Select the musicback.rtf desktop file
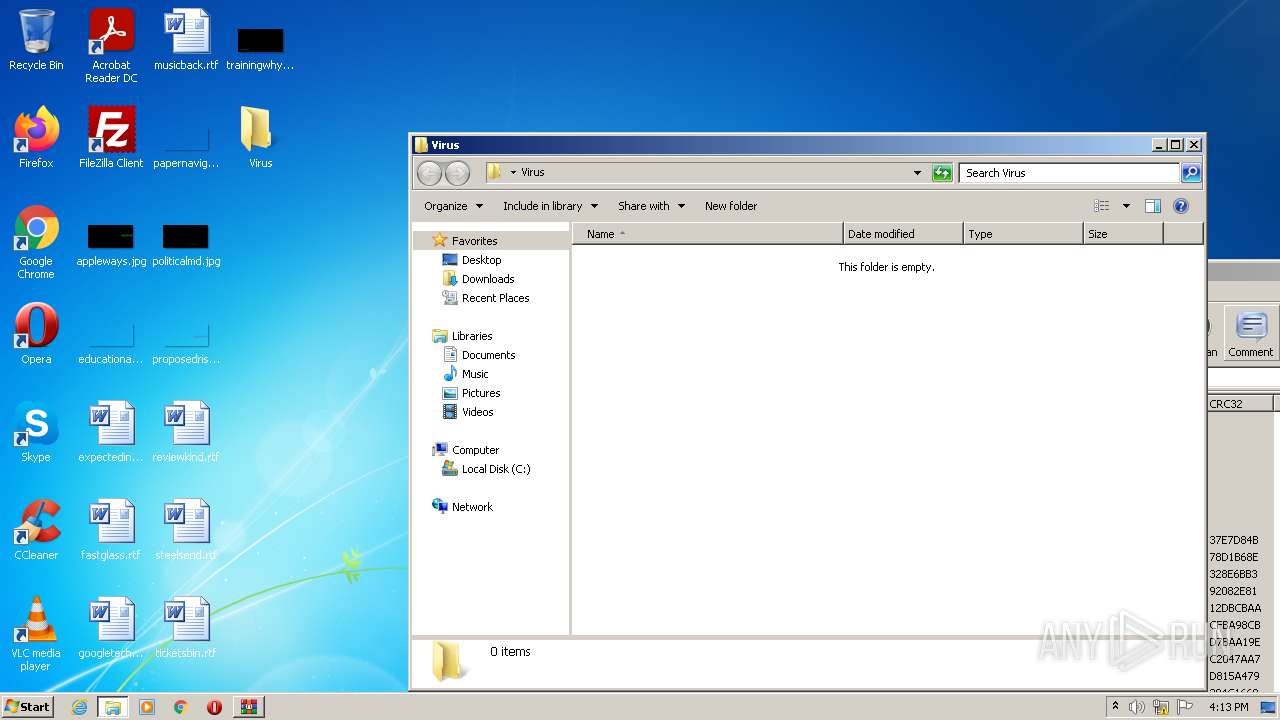 click(x=186, y=41)
